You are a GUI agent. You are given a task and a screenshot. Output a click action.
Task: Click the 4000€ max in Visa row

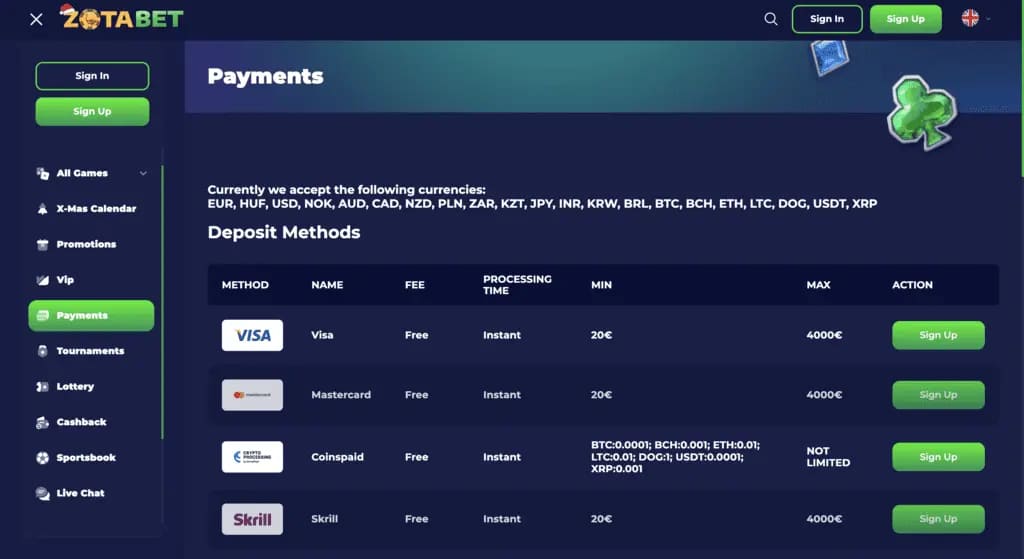pyautogui.click(x=824, y=335)
